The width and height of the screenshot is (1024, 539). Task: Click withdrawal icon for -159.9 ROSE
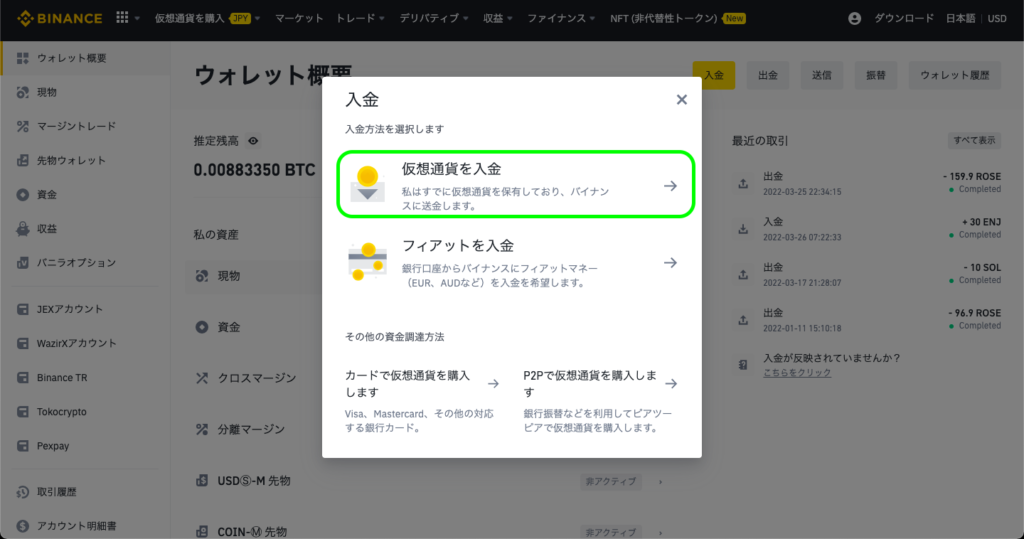743,184
